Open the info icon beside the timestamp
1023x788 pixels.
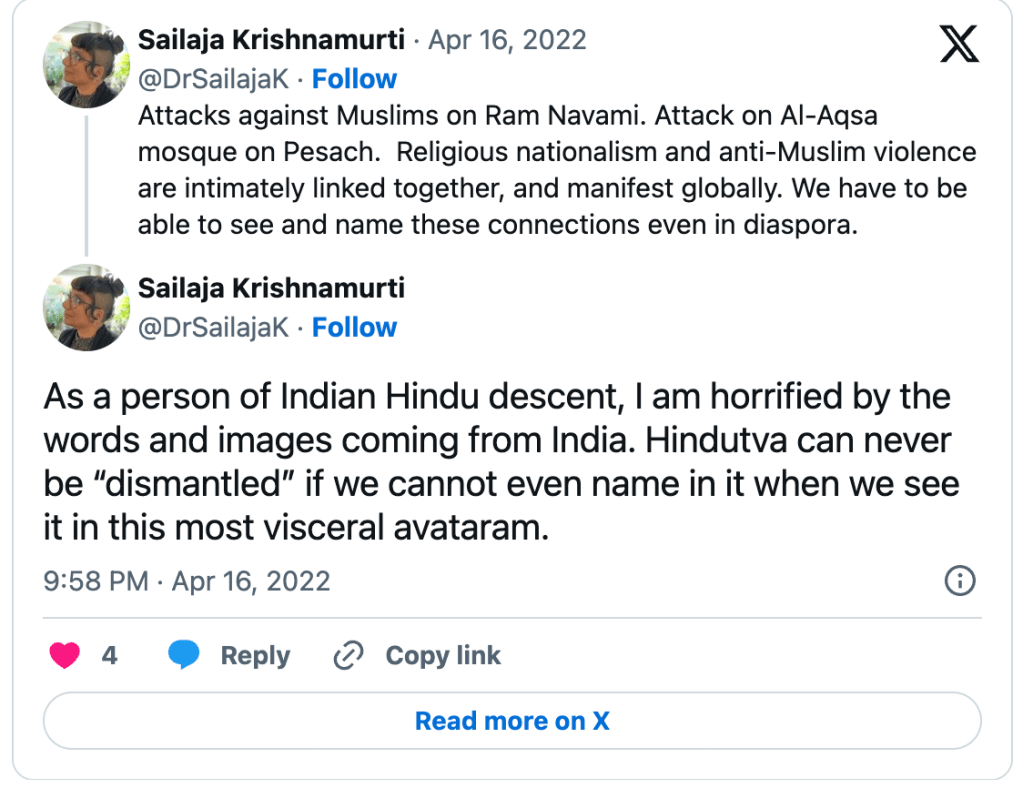(960, 581)
